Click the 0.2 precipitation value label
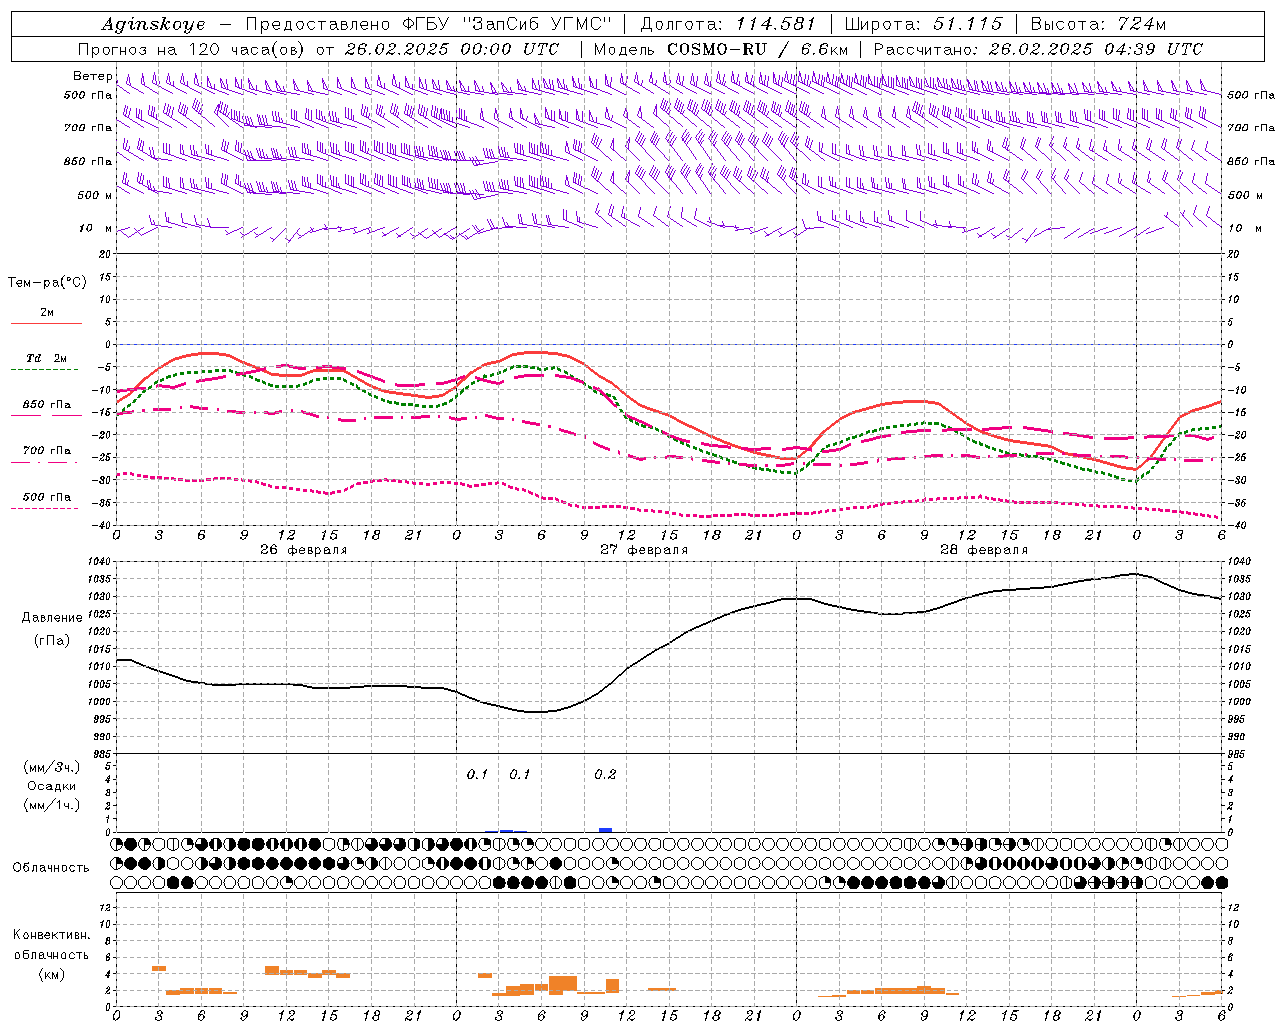 [x=605, y=774]
